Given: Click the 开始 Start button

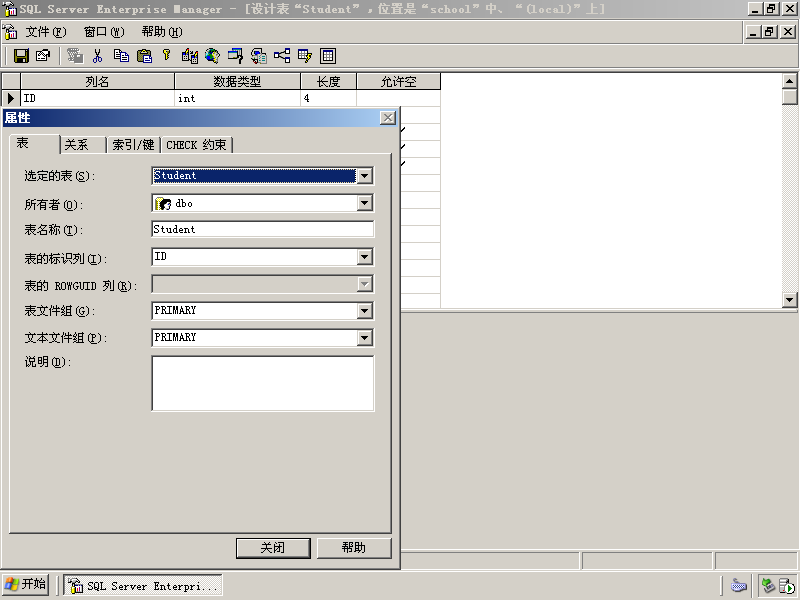Looking at the screenshot, I should [26, 584].
